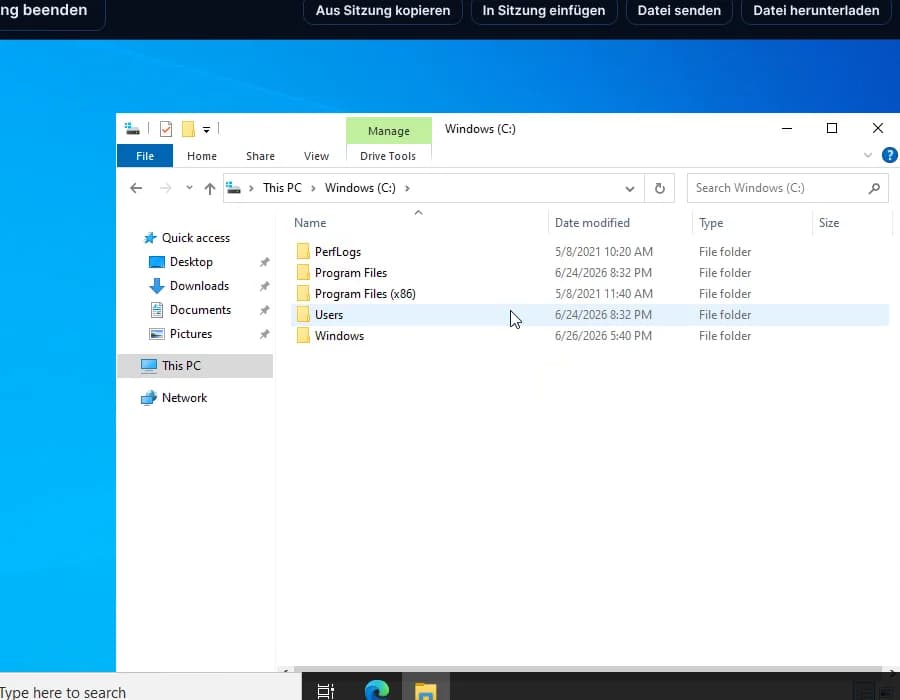The height and width of the screenshot is (700, 900).
Task: Sort by the Type column header
Action: (752, 223)
